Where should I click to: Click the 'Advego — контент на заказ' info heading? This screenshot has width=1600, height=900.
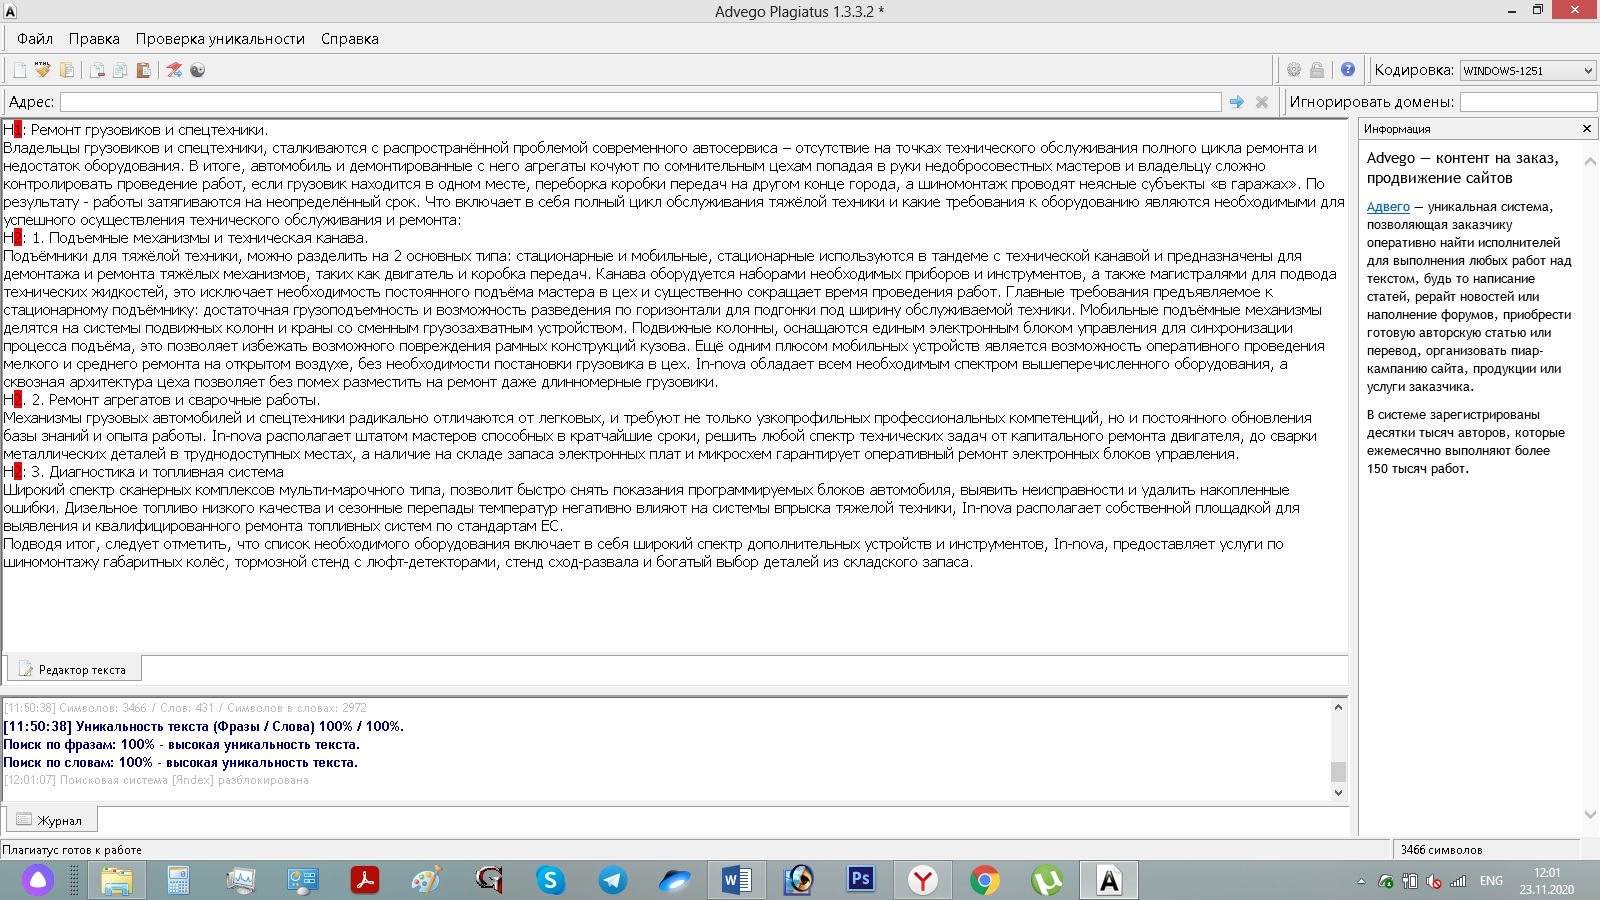click(x=1463, y=168)
